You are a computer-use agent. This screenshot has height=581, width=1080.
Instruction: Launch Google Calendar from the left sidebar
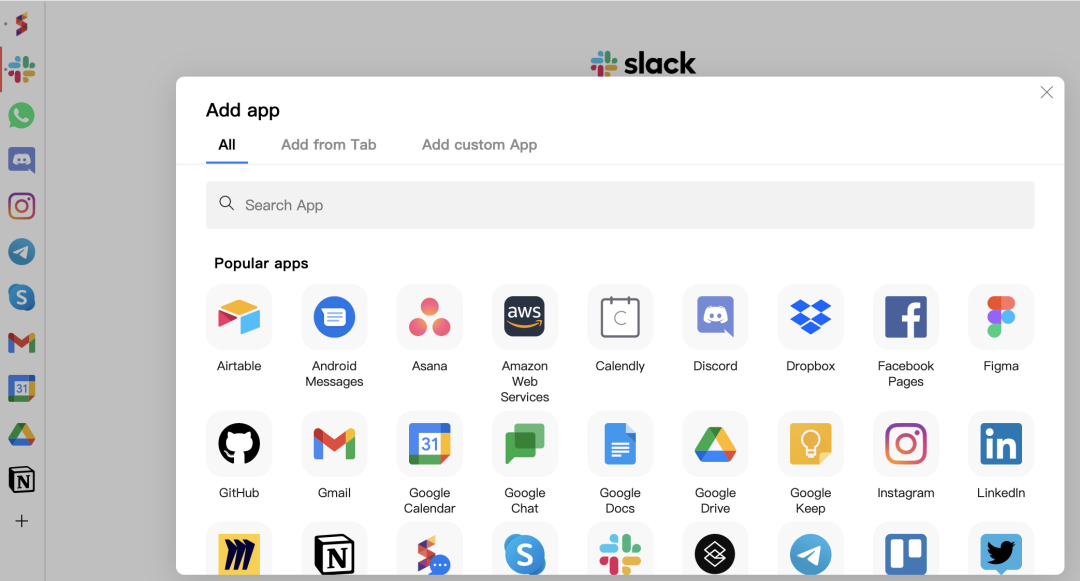click(x=21, y=388)
